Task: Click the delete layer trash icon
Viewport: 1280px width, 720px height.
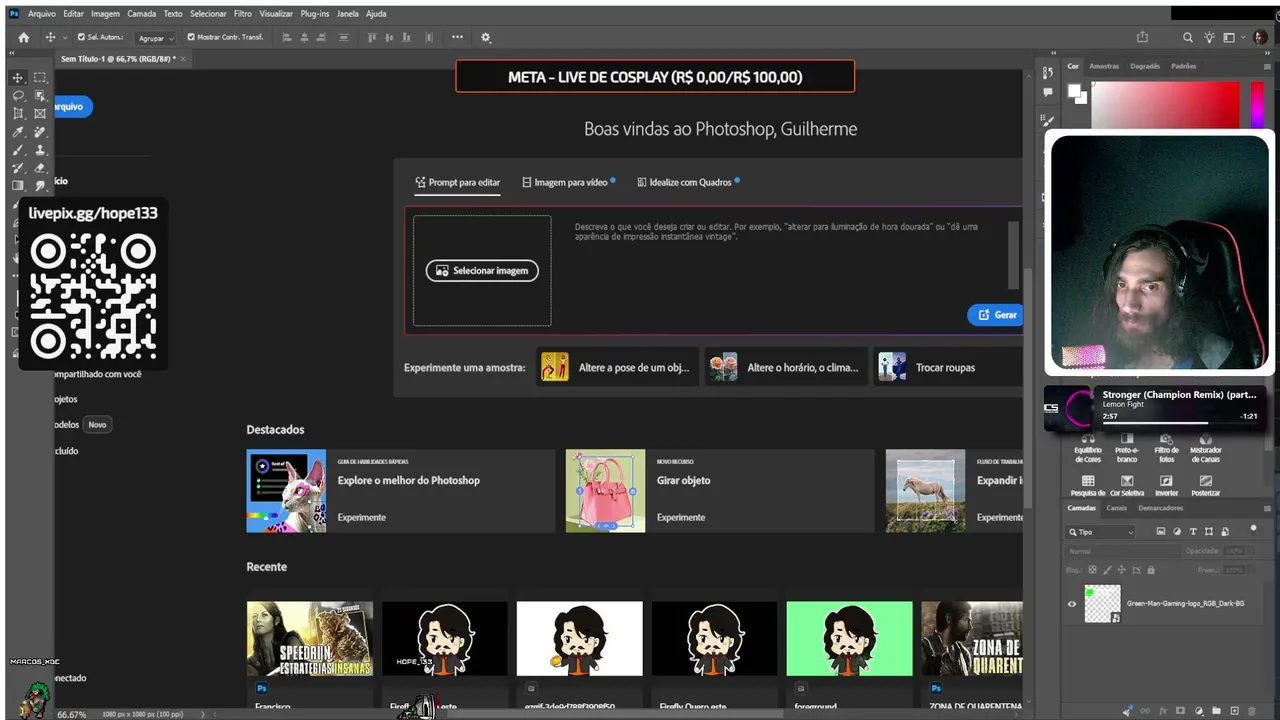Action: 1252,711
